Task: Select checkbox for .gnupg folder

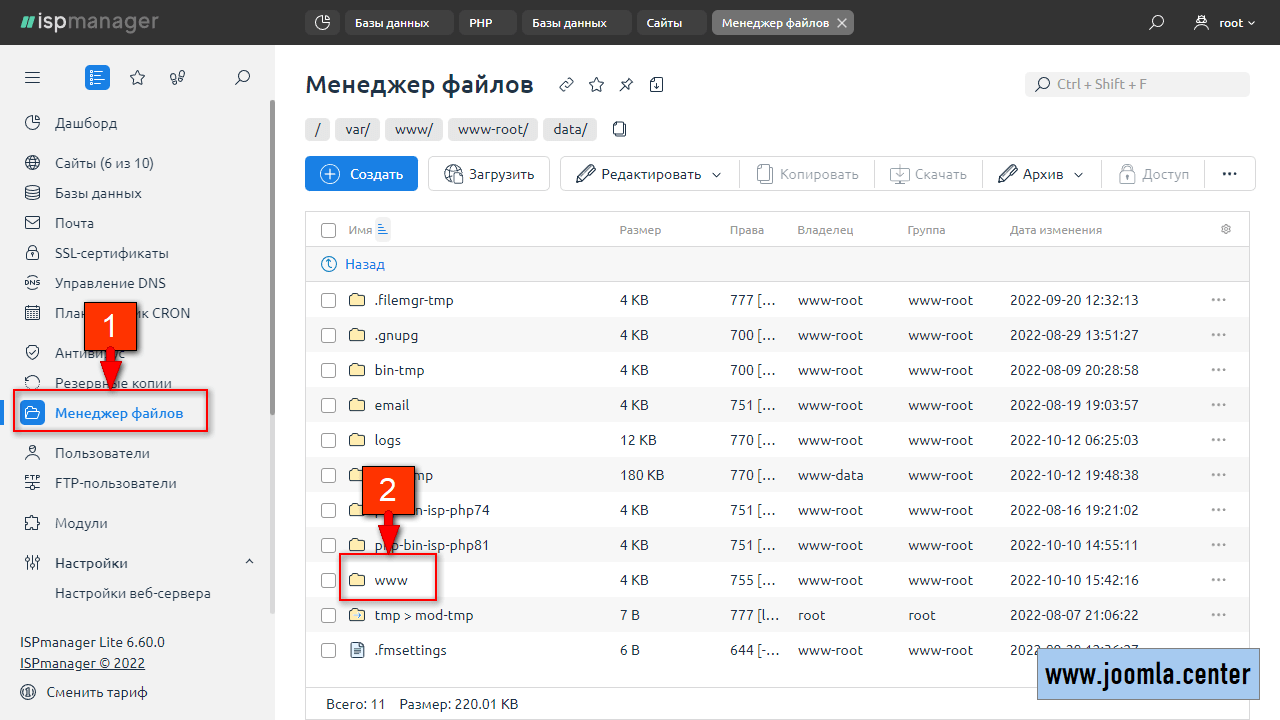Action: tap(328, 335)
